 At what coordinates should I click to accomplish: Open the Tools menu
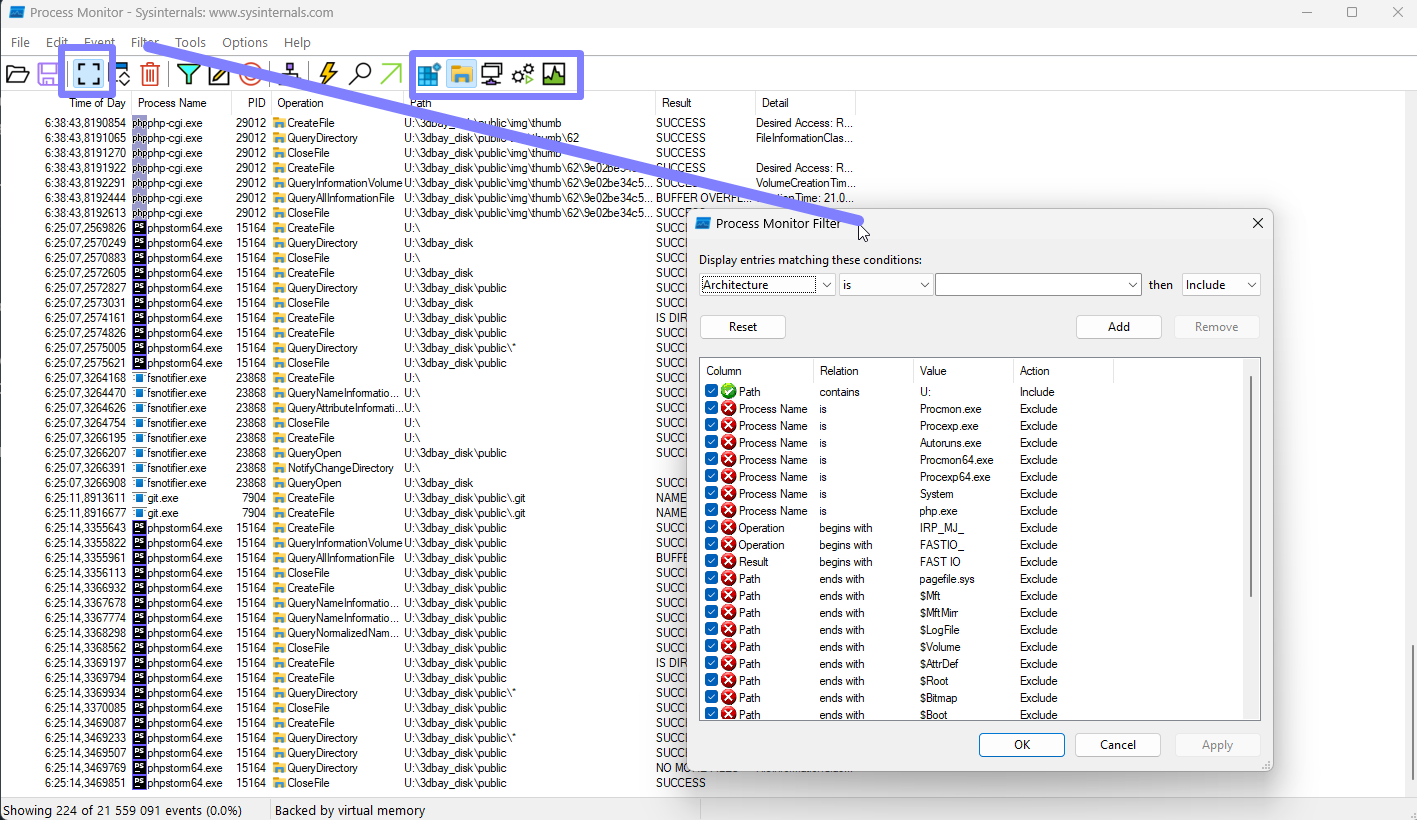190,43
